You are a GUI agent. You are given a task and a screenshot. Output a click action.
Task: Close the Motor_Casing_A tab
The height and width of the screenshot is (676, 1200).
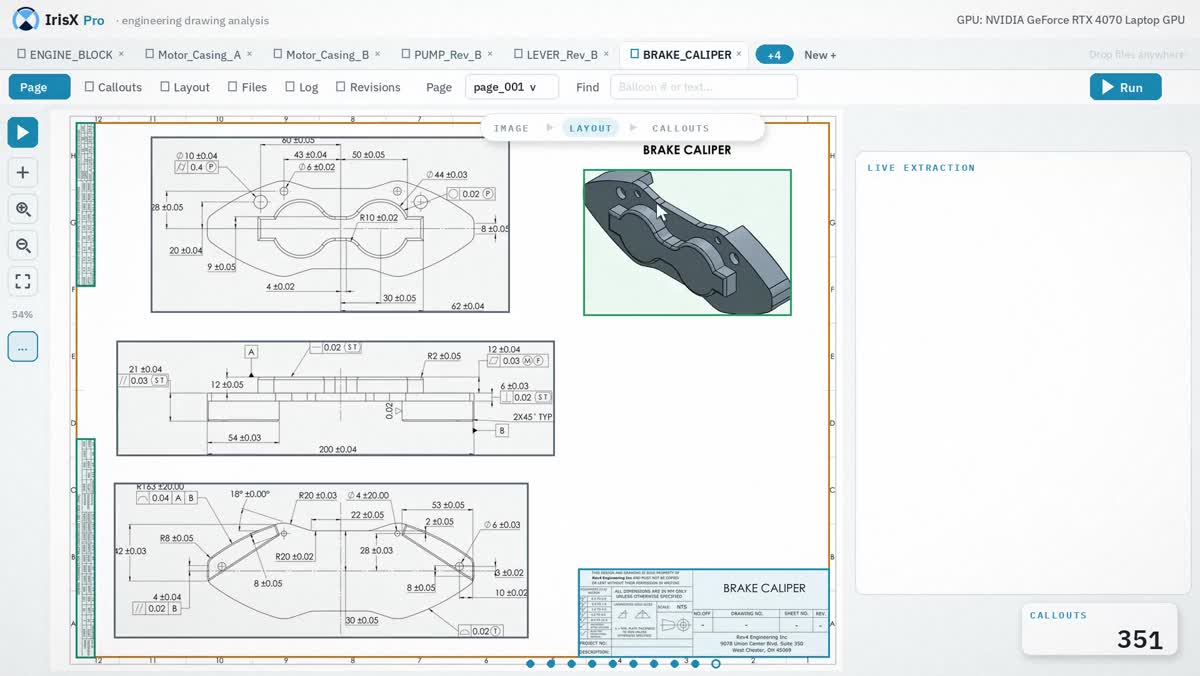(x=249, y=54)
